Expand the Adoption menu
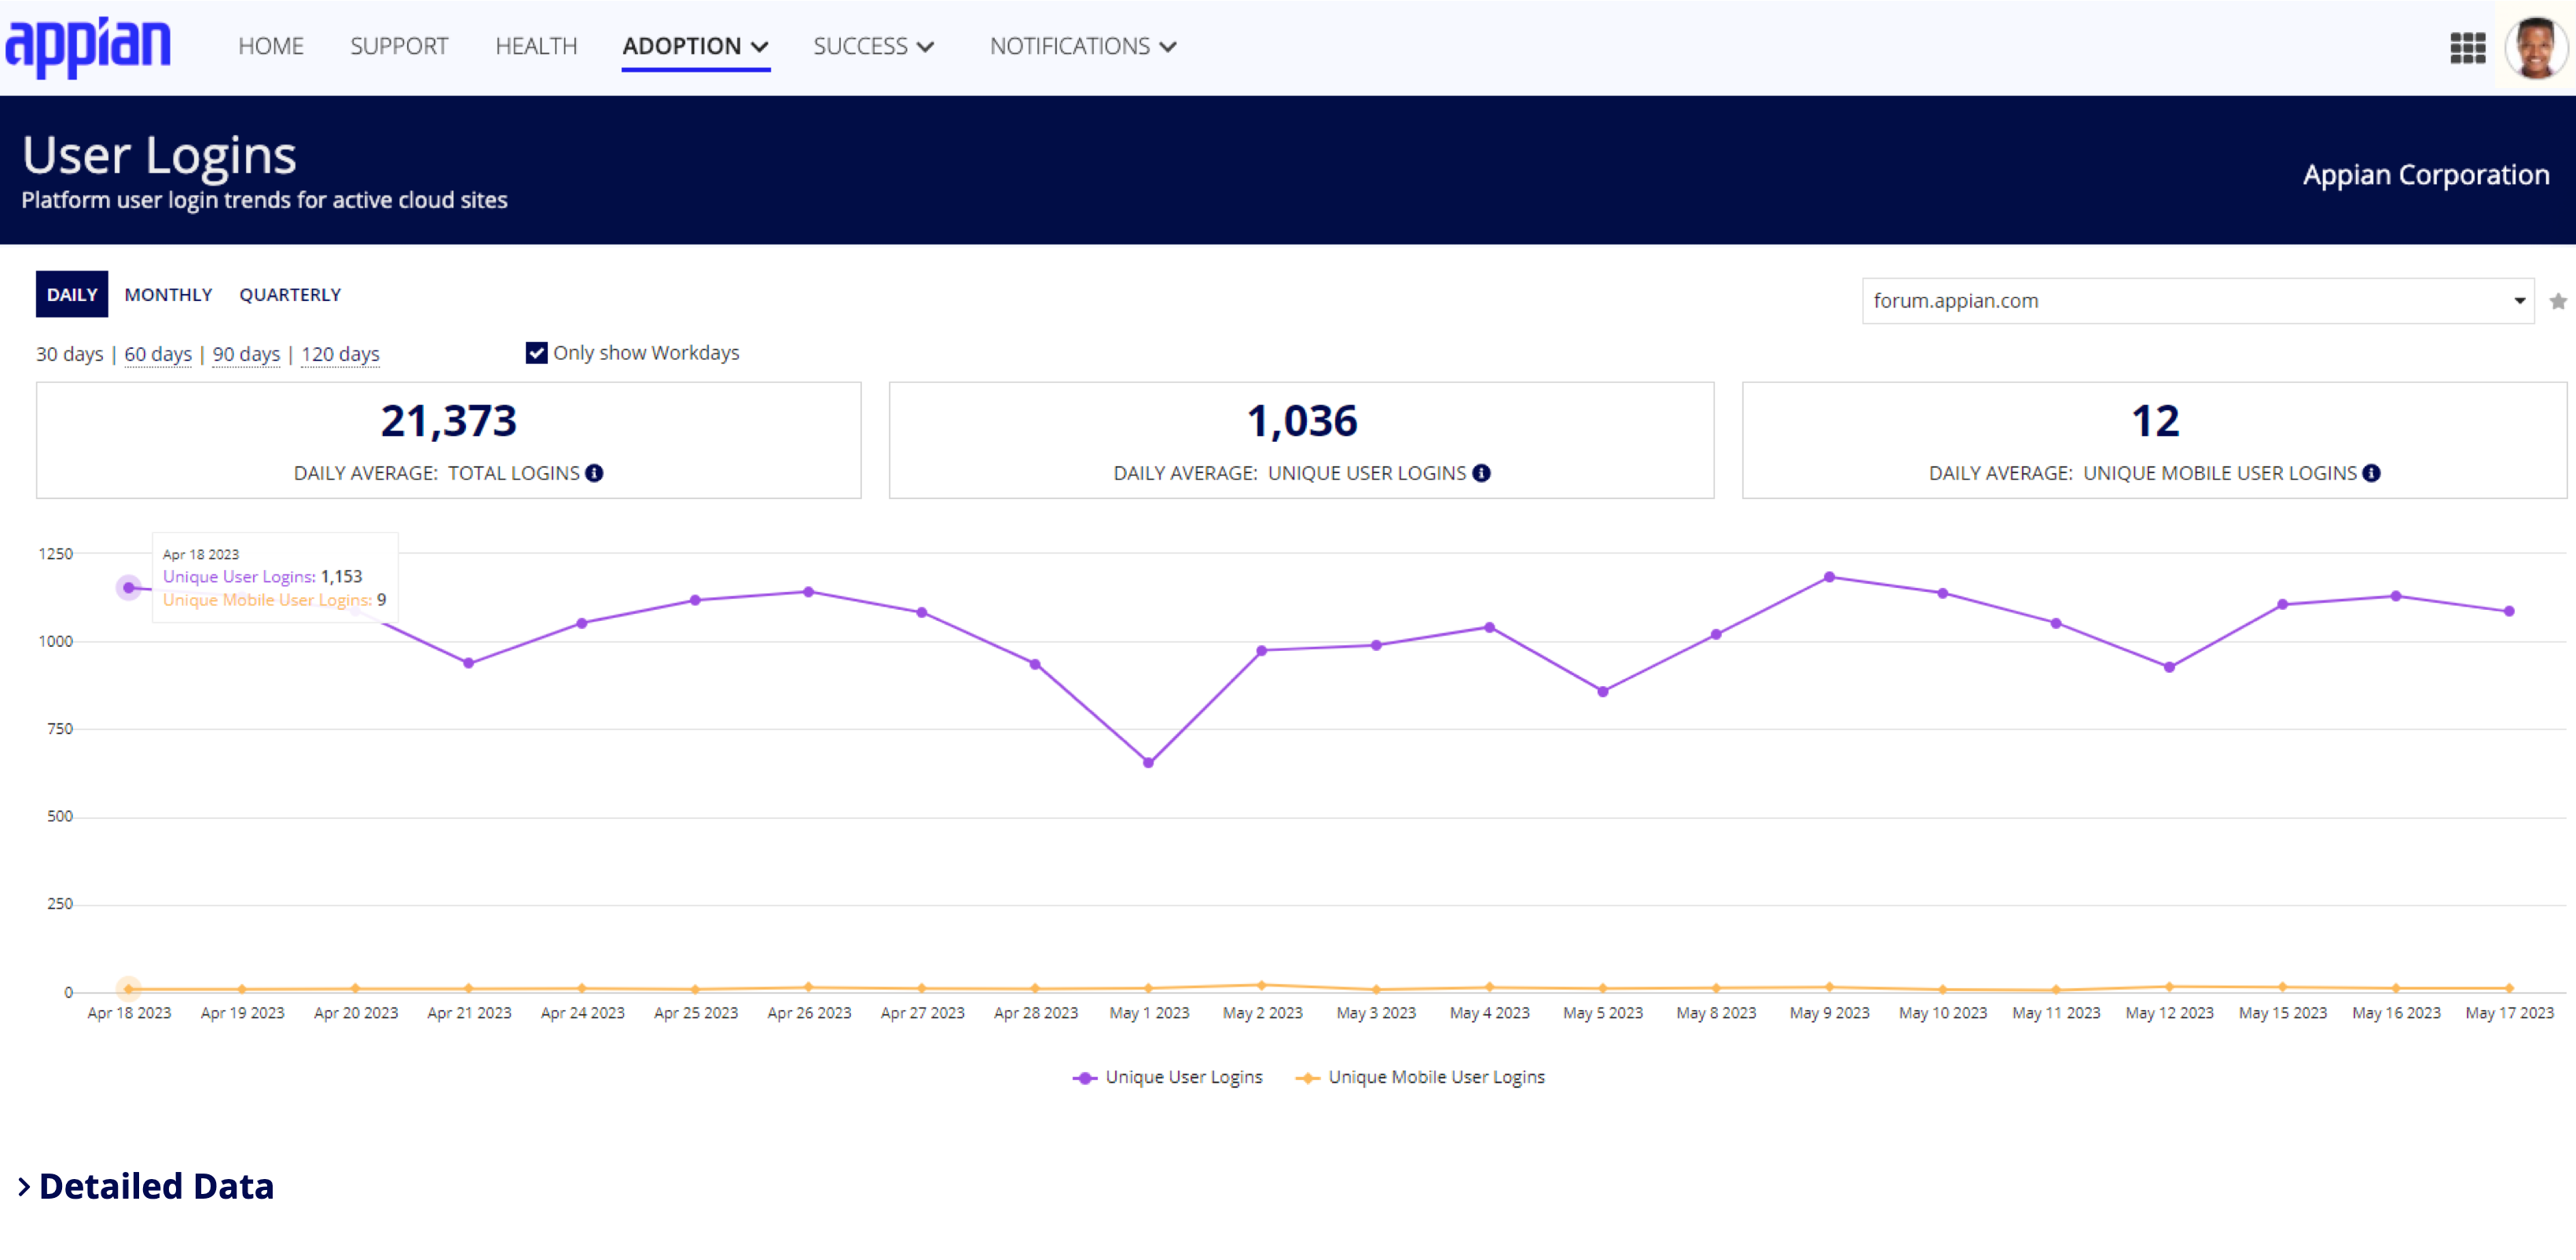Screen dimensions: 2576x1260 pos(695,46)
